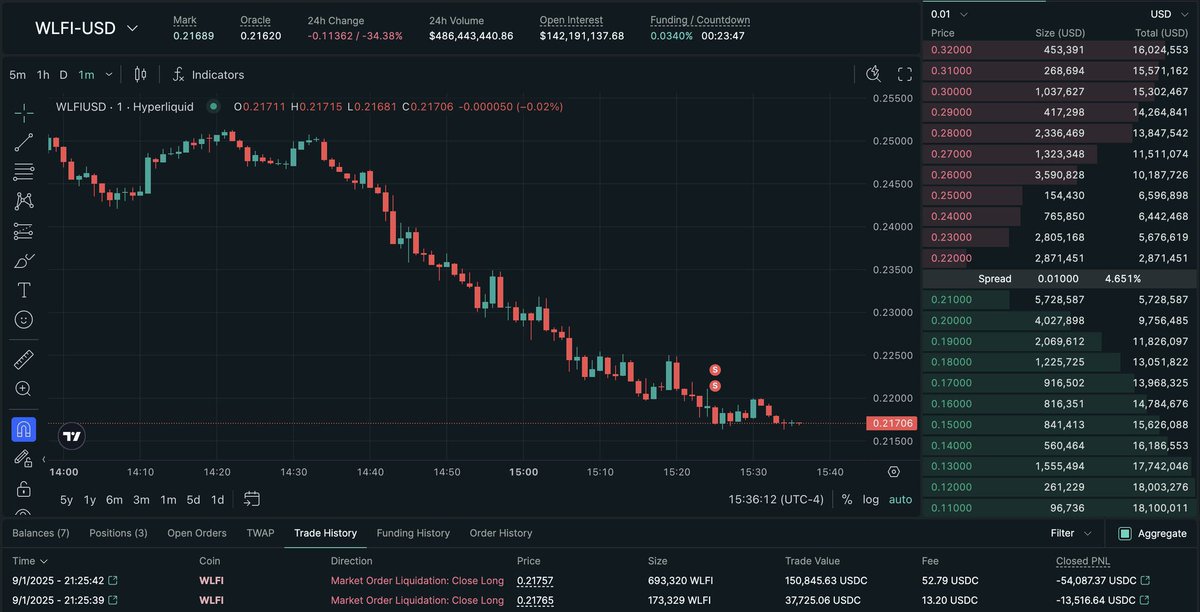Image resolution: width=1200 pixels, height=612 pixels.
Task: Select the active 1m timeframe in top toolbar
Action: coord(87,75)
